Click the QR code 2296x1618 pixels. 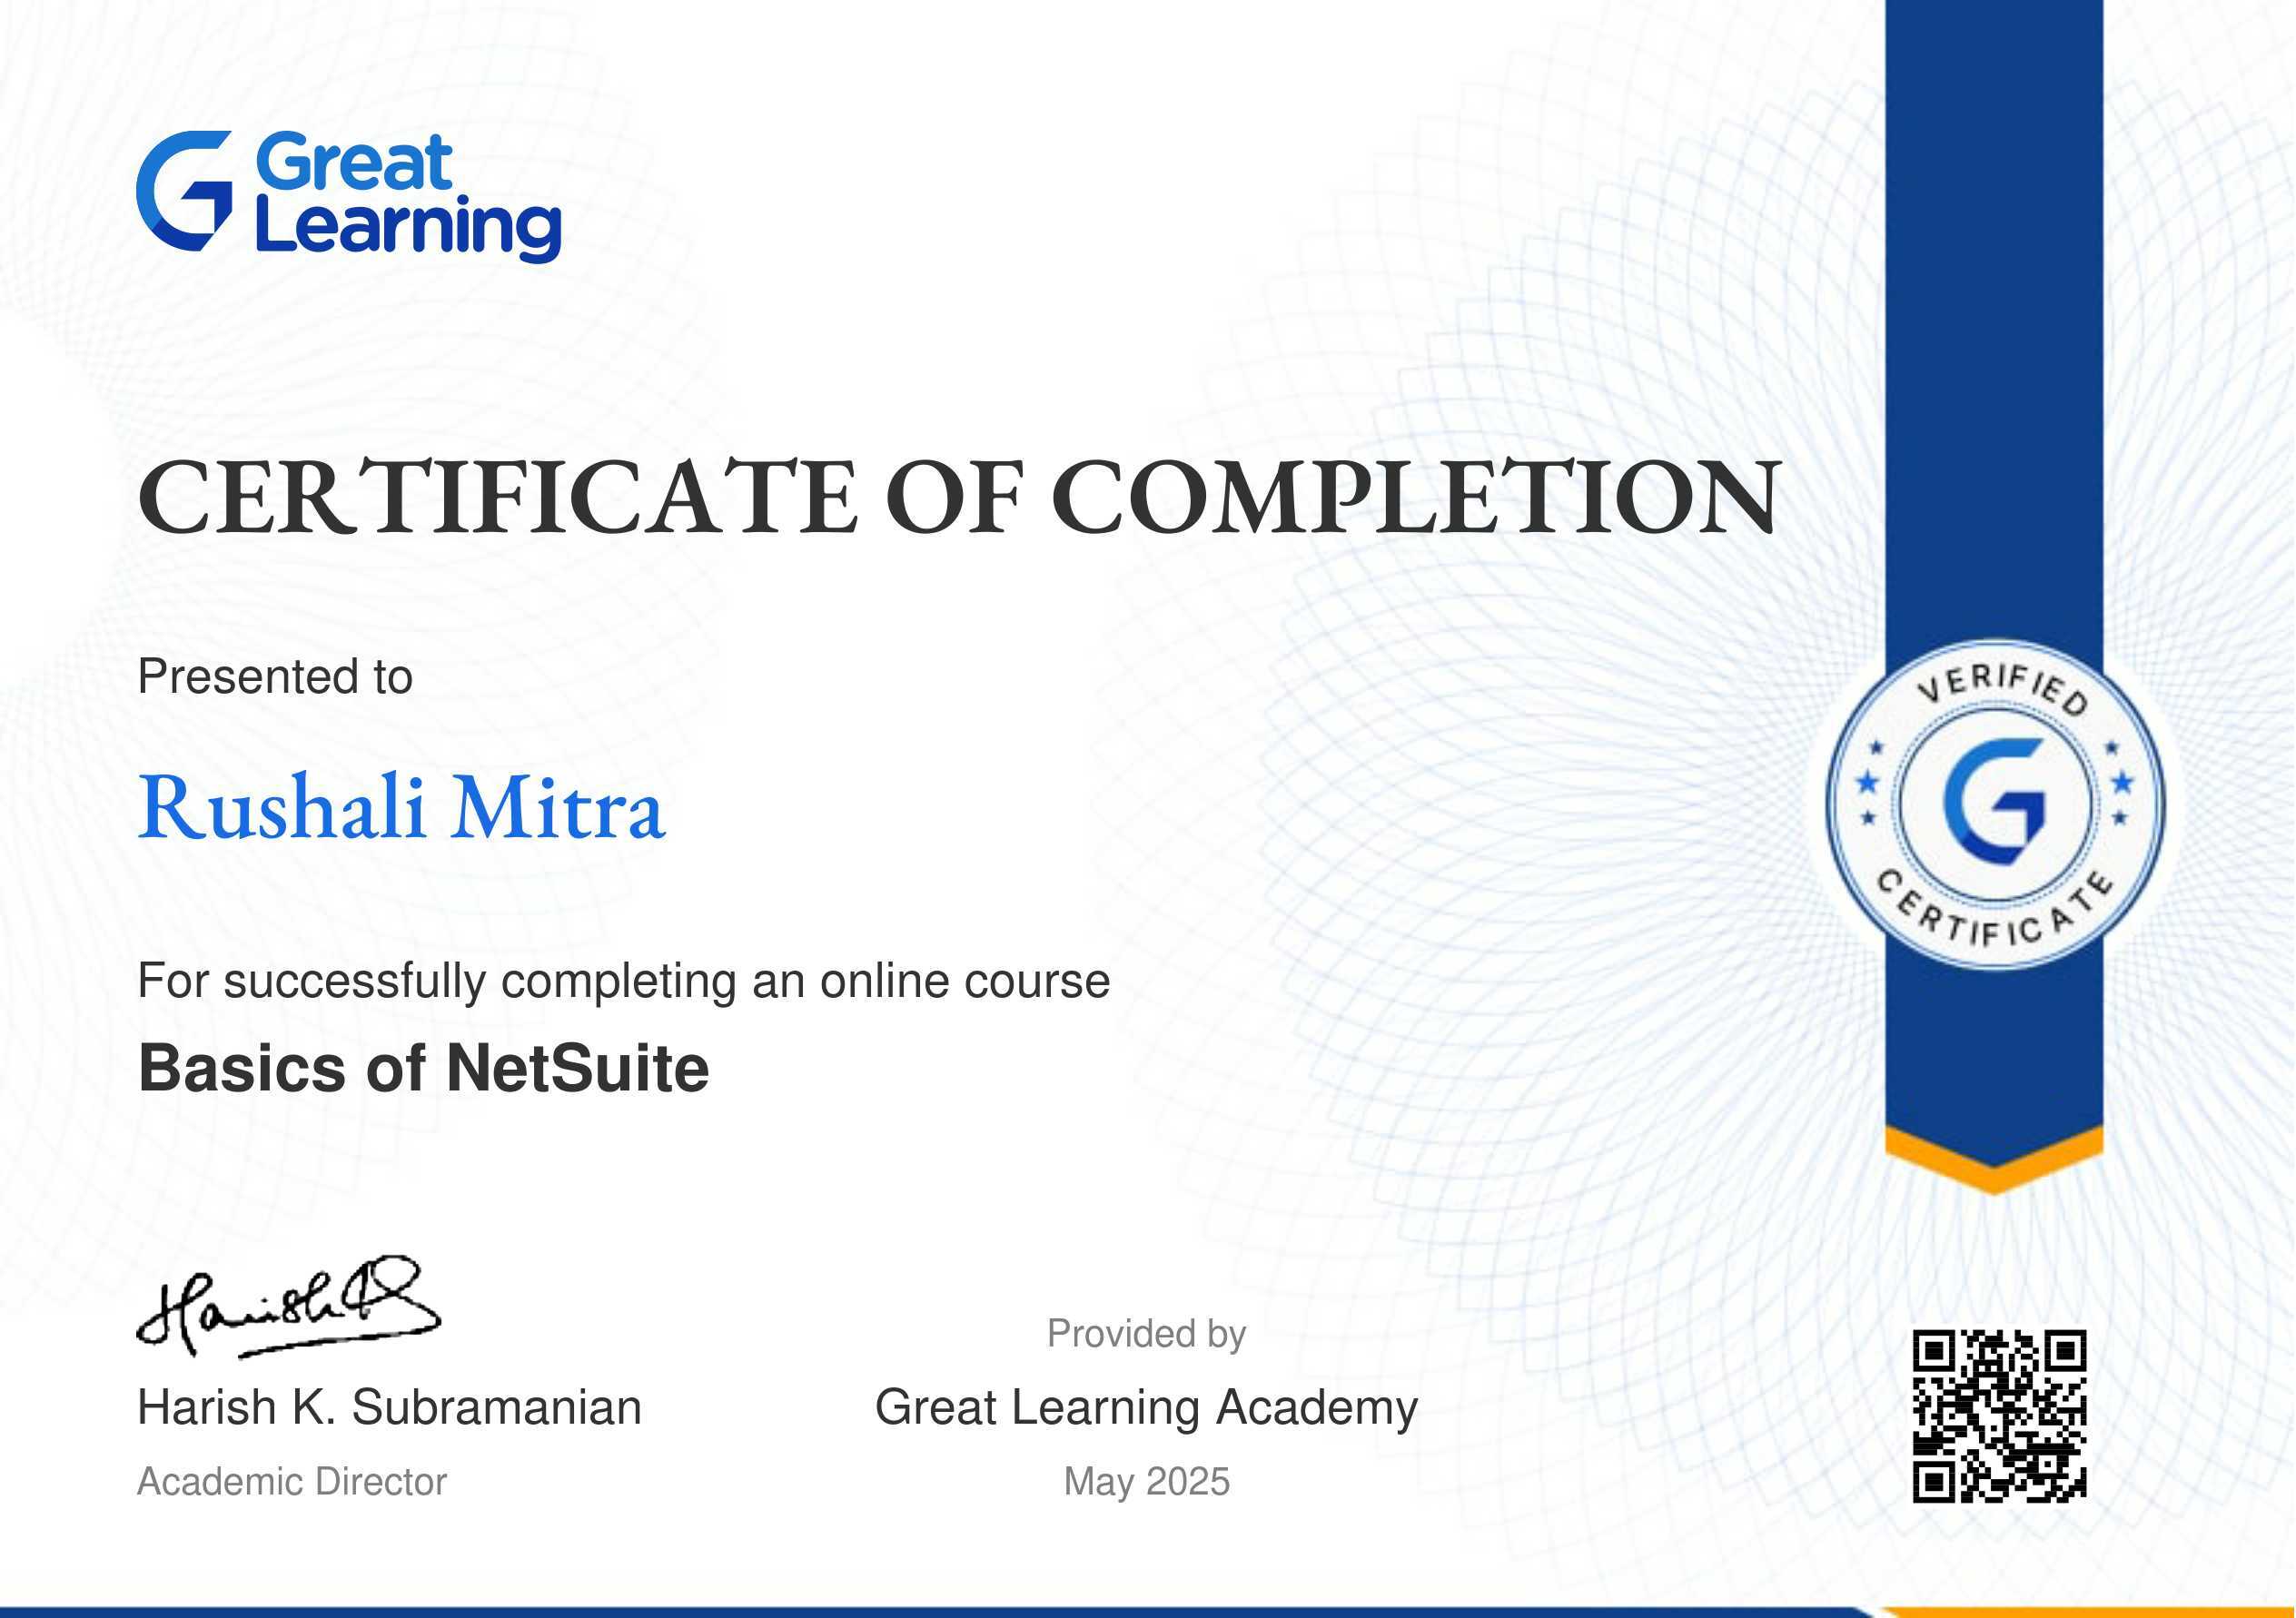click(x=1999, y=1416)
